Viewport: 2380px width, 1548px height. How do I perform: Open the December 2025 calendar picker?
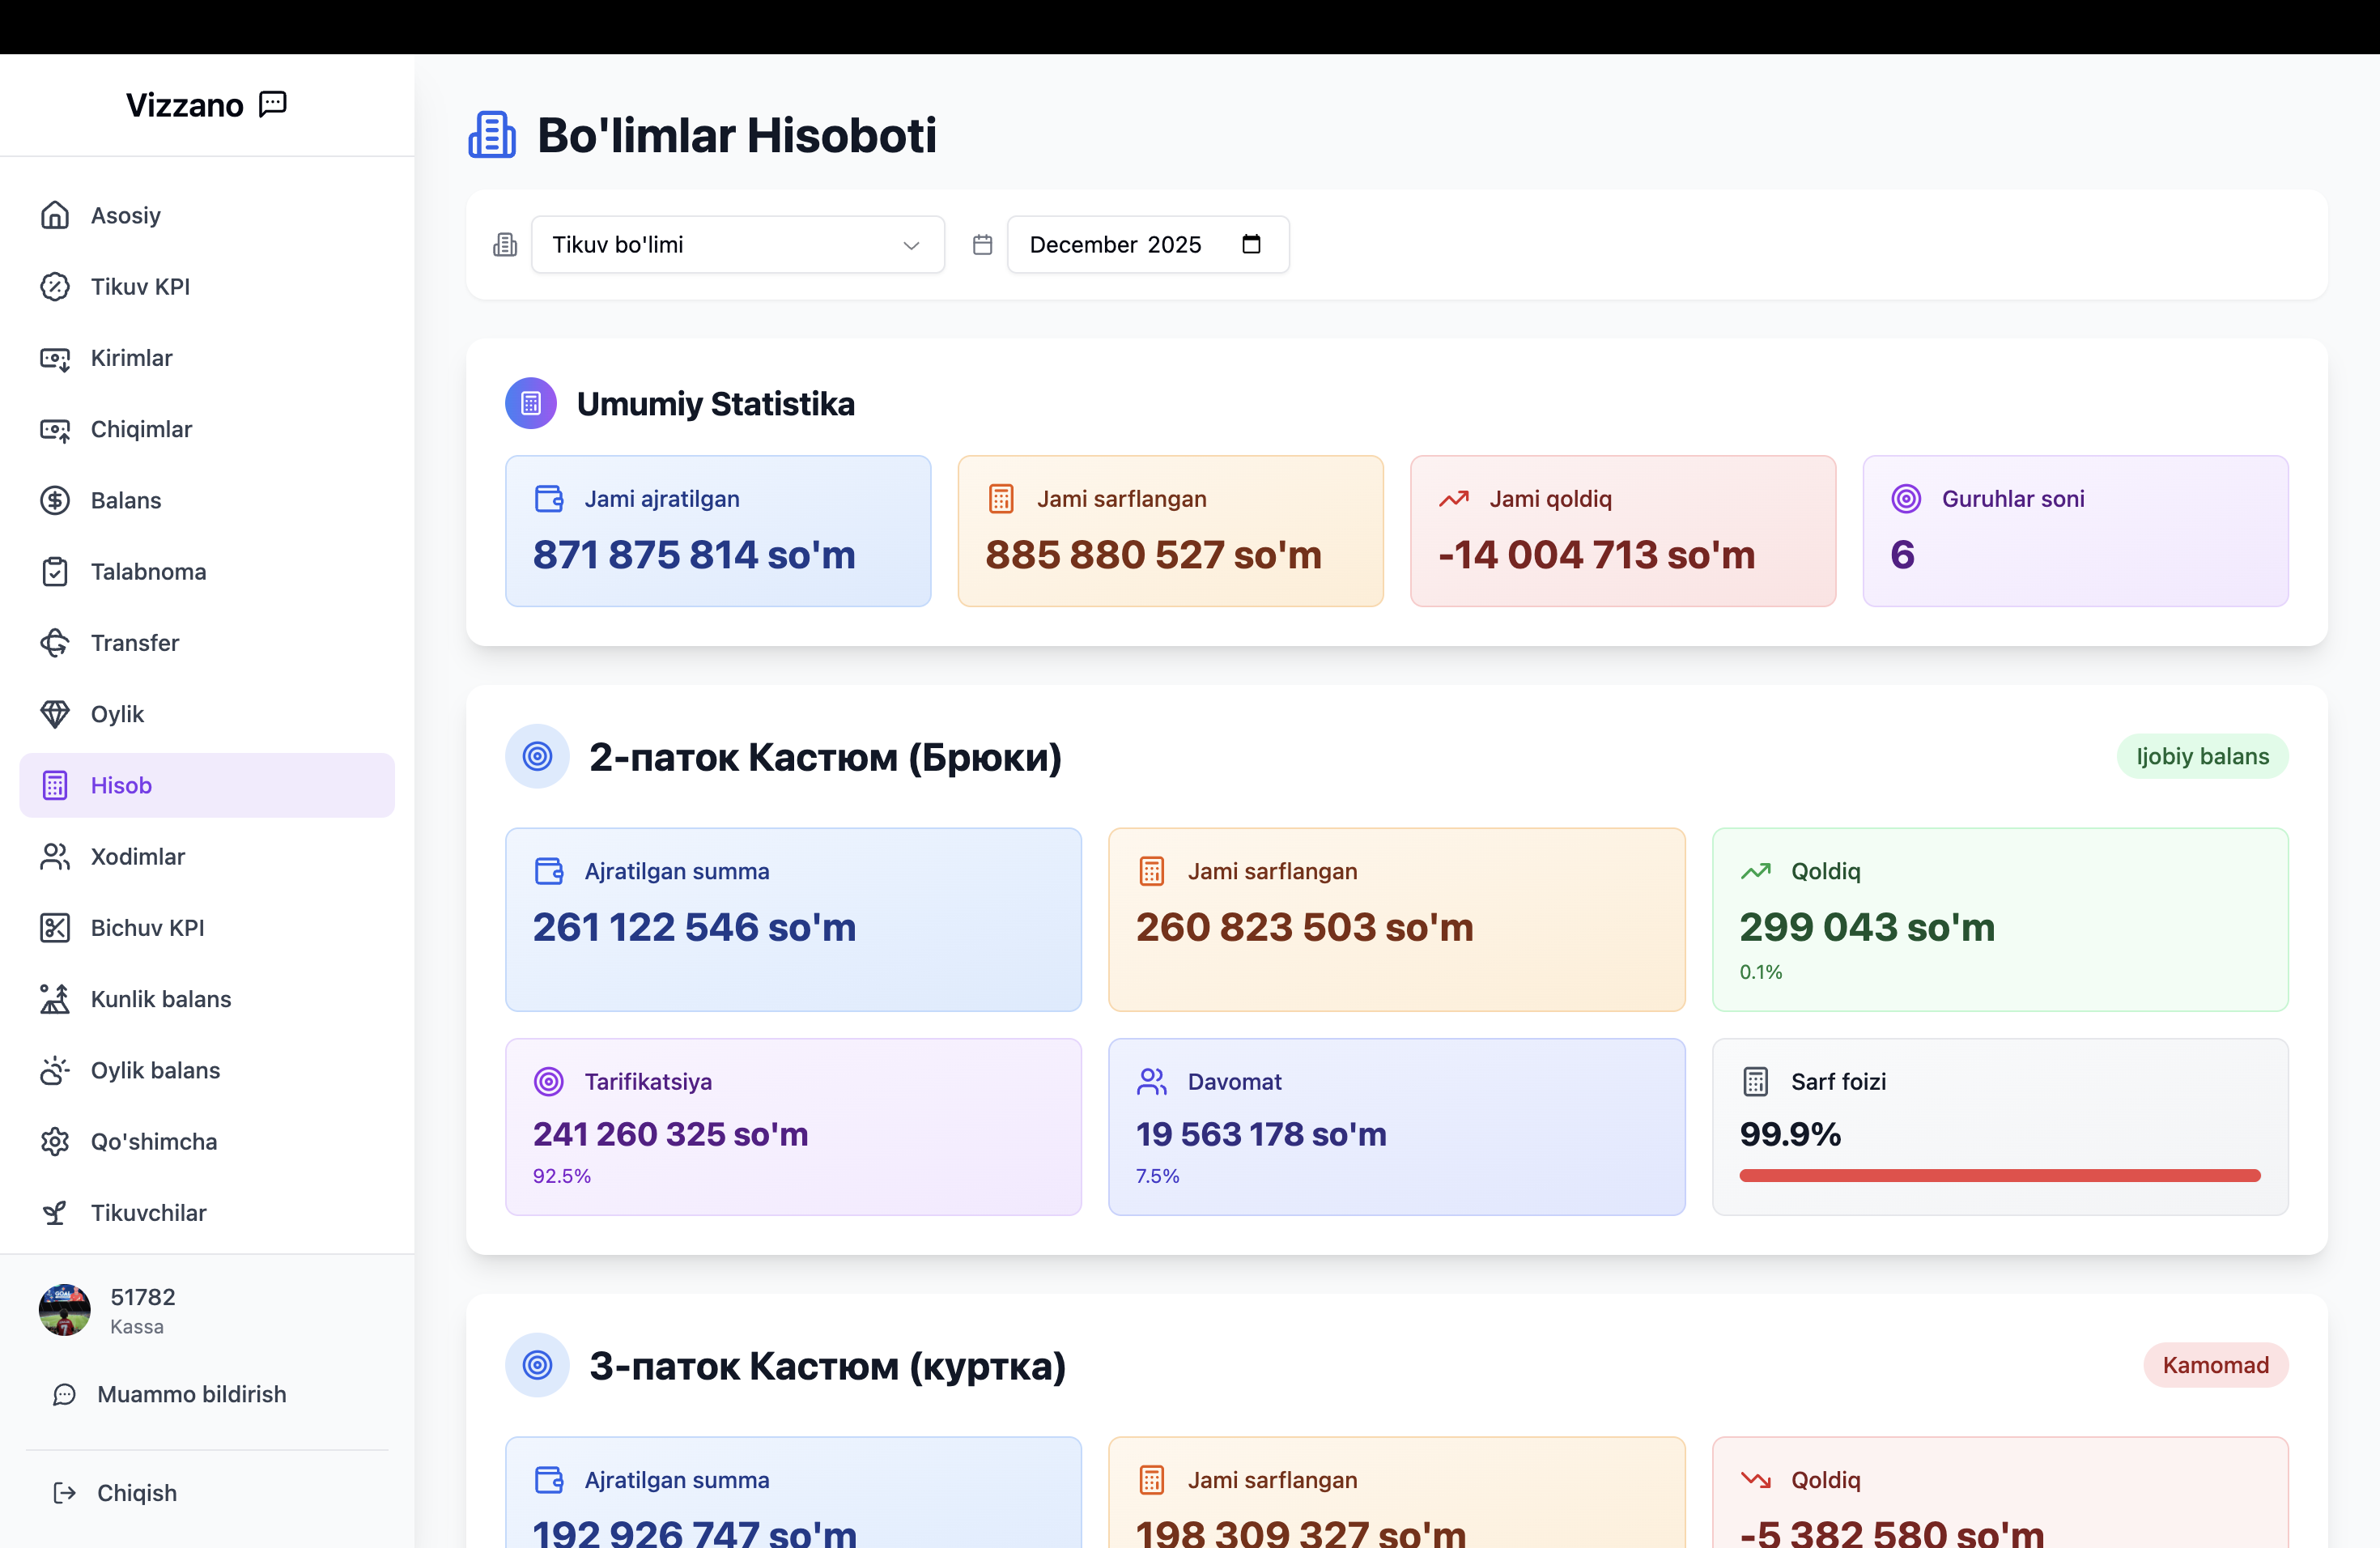pyautogui.click(x=1250, y=245)
